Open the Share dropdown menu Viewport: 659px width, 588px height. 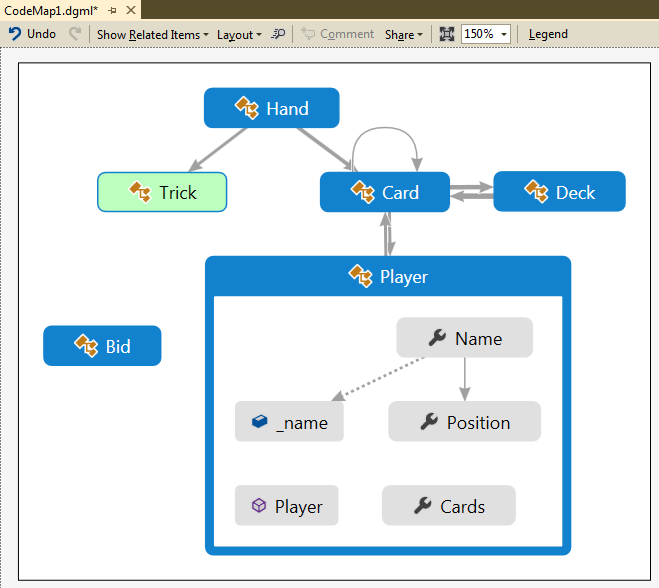403,34
